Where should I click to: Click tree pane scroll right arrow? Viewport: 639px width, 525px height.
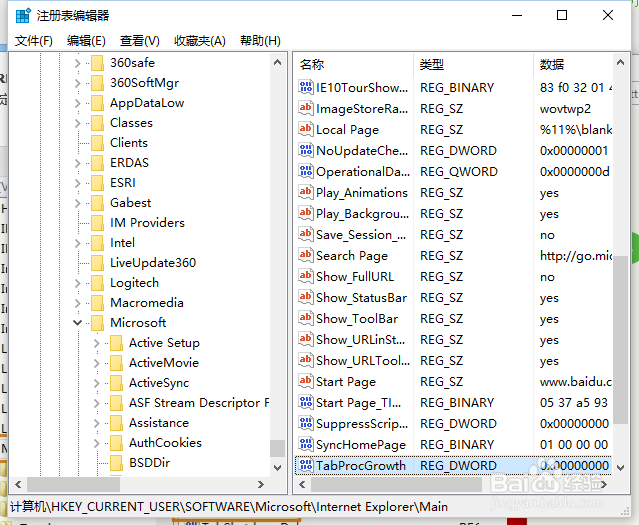(261, 484)
